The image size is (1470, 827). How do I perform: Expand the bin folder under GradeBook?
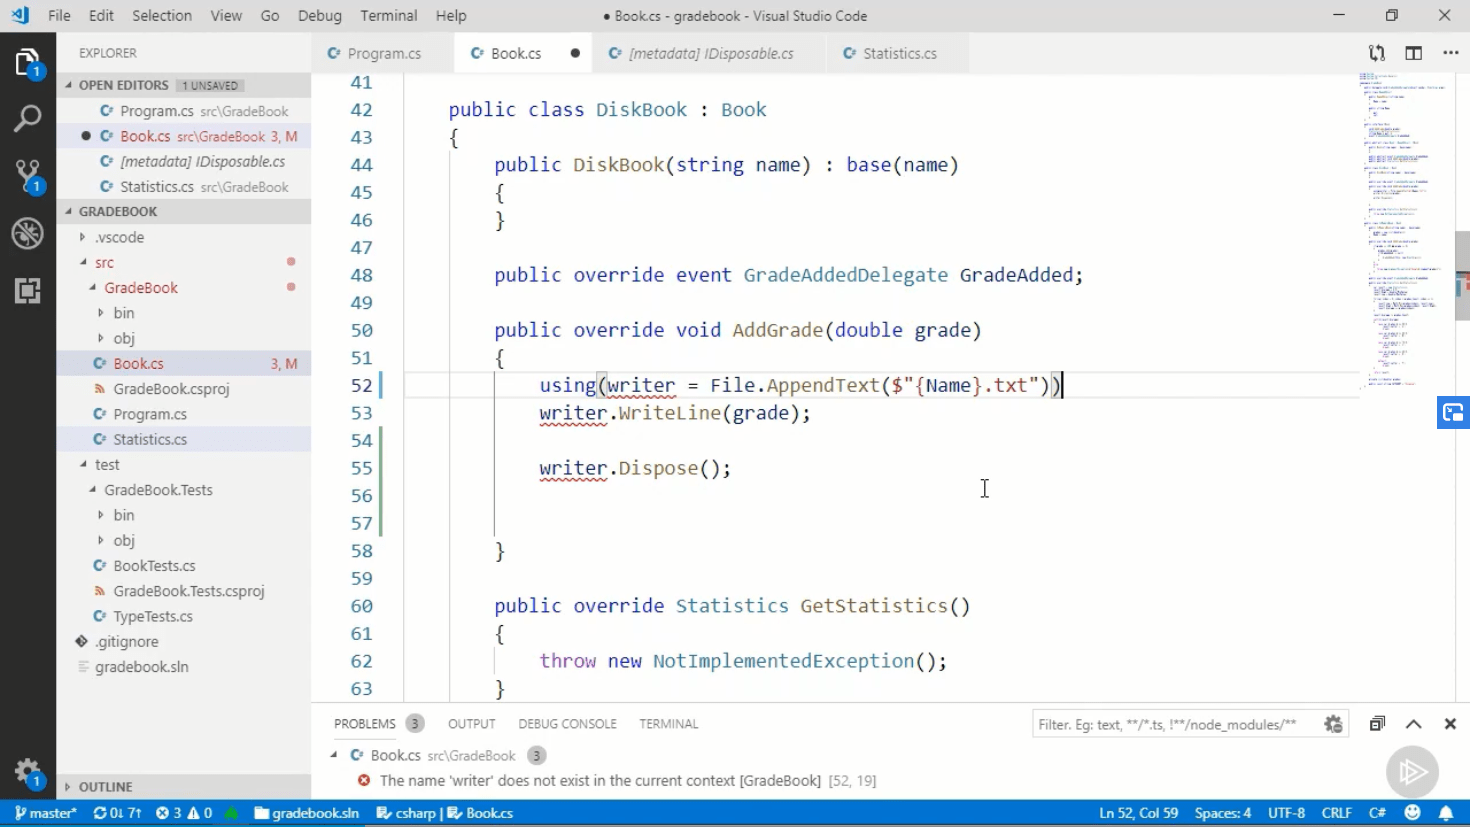tap(101, 313)
